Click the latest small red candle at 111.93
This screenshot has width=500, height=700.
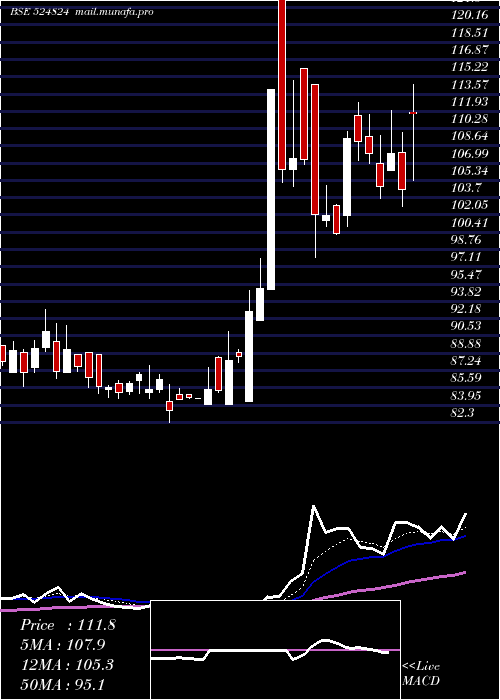tap(413, 113)
